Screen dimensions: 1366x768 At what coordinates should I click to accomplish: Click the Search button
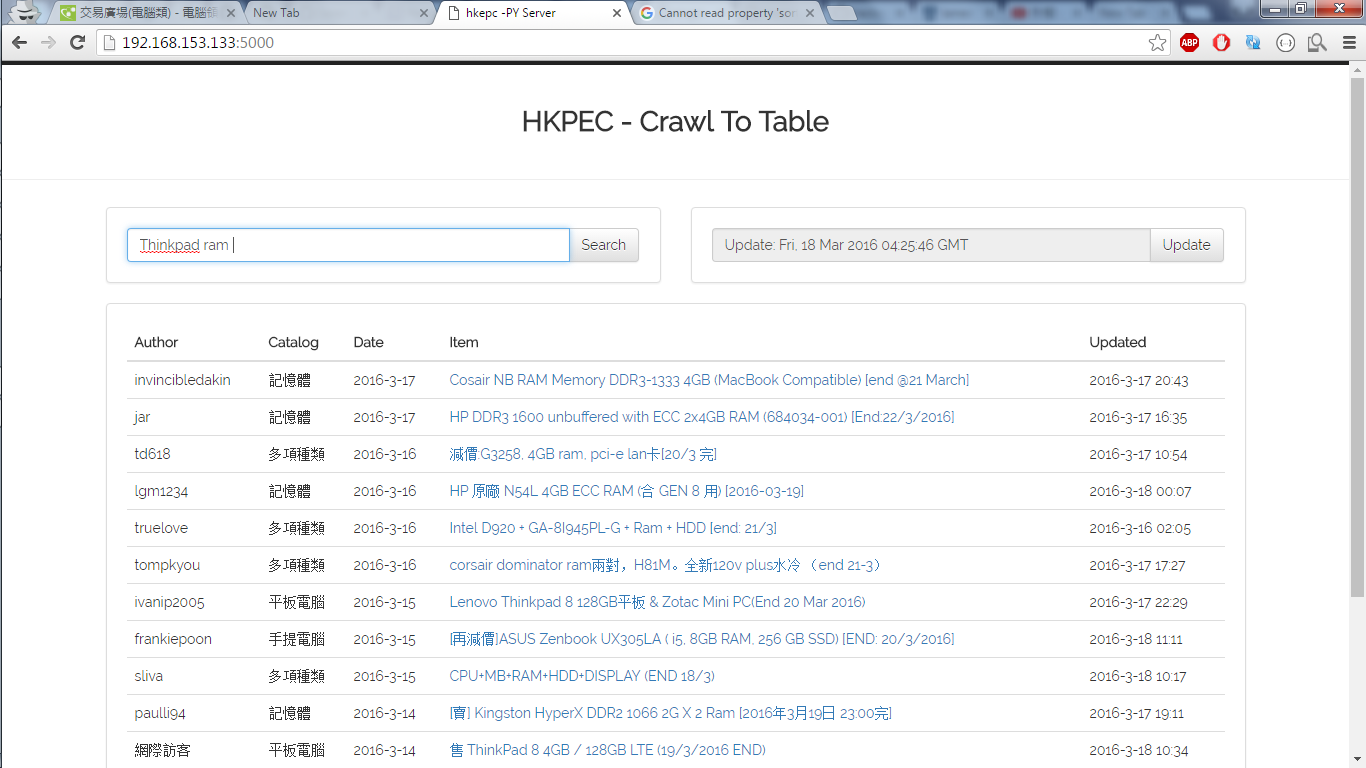point(604,245)
